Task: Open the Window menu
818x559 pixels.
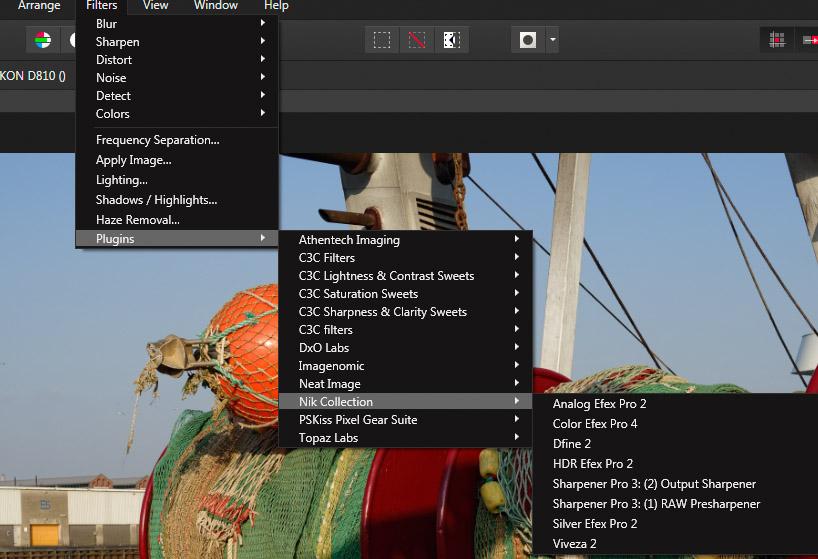Action: (x=216, y=6)
